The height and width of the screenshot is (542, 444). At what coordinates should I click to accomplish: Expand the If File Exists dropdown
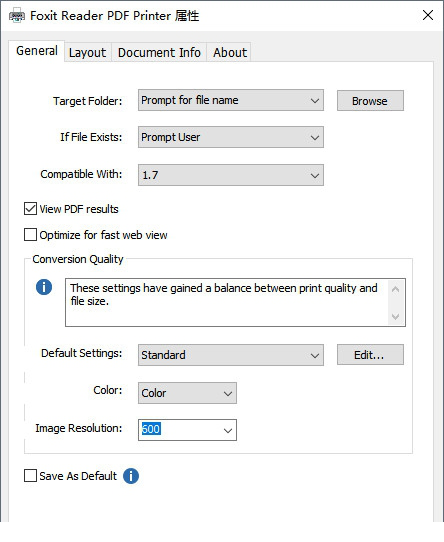click(x=231, y=137)
